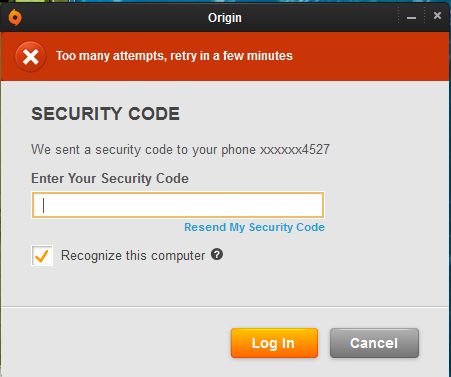The width and height of the screenshot is (451, 377).
Task: Uncheck the Recognize this computer checkbox
Action: click(42, 256)
